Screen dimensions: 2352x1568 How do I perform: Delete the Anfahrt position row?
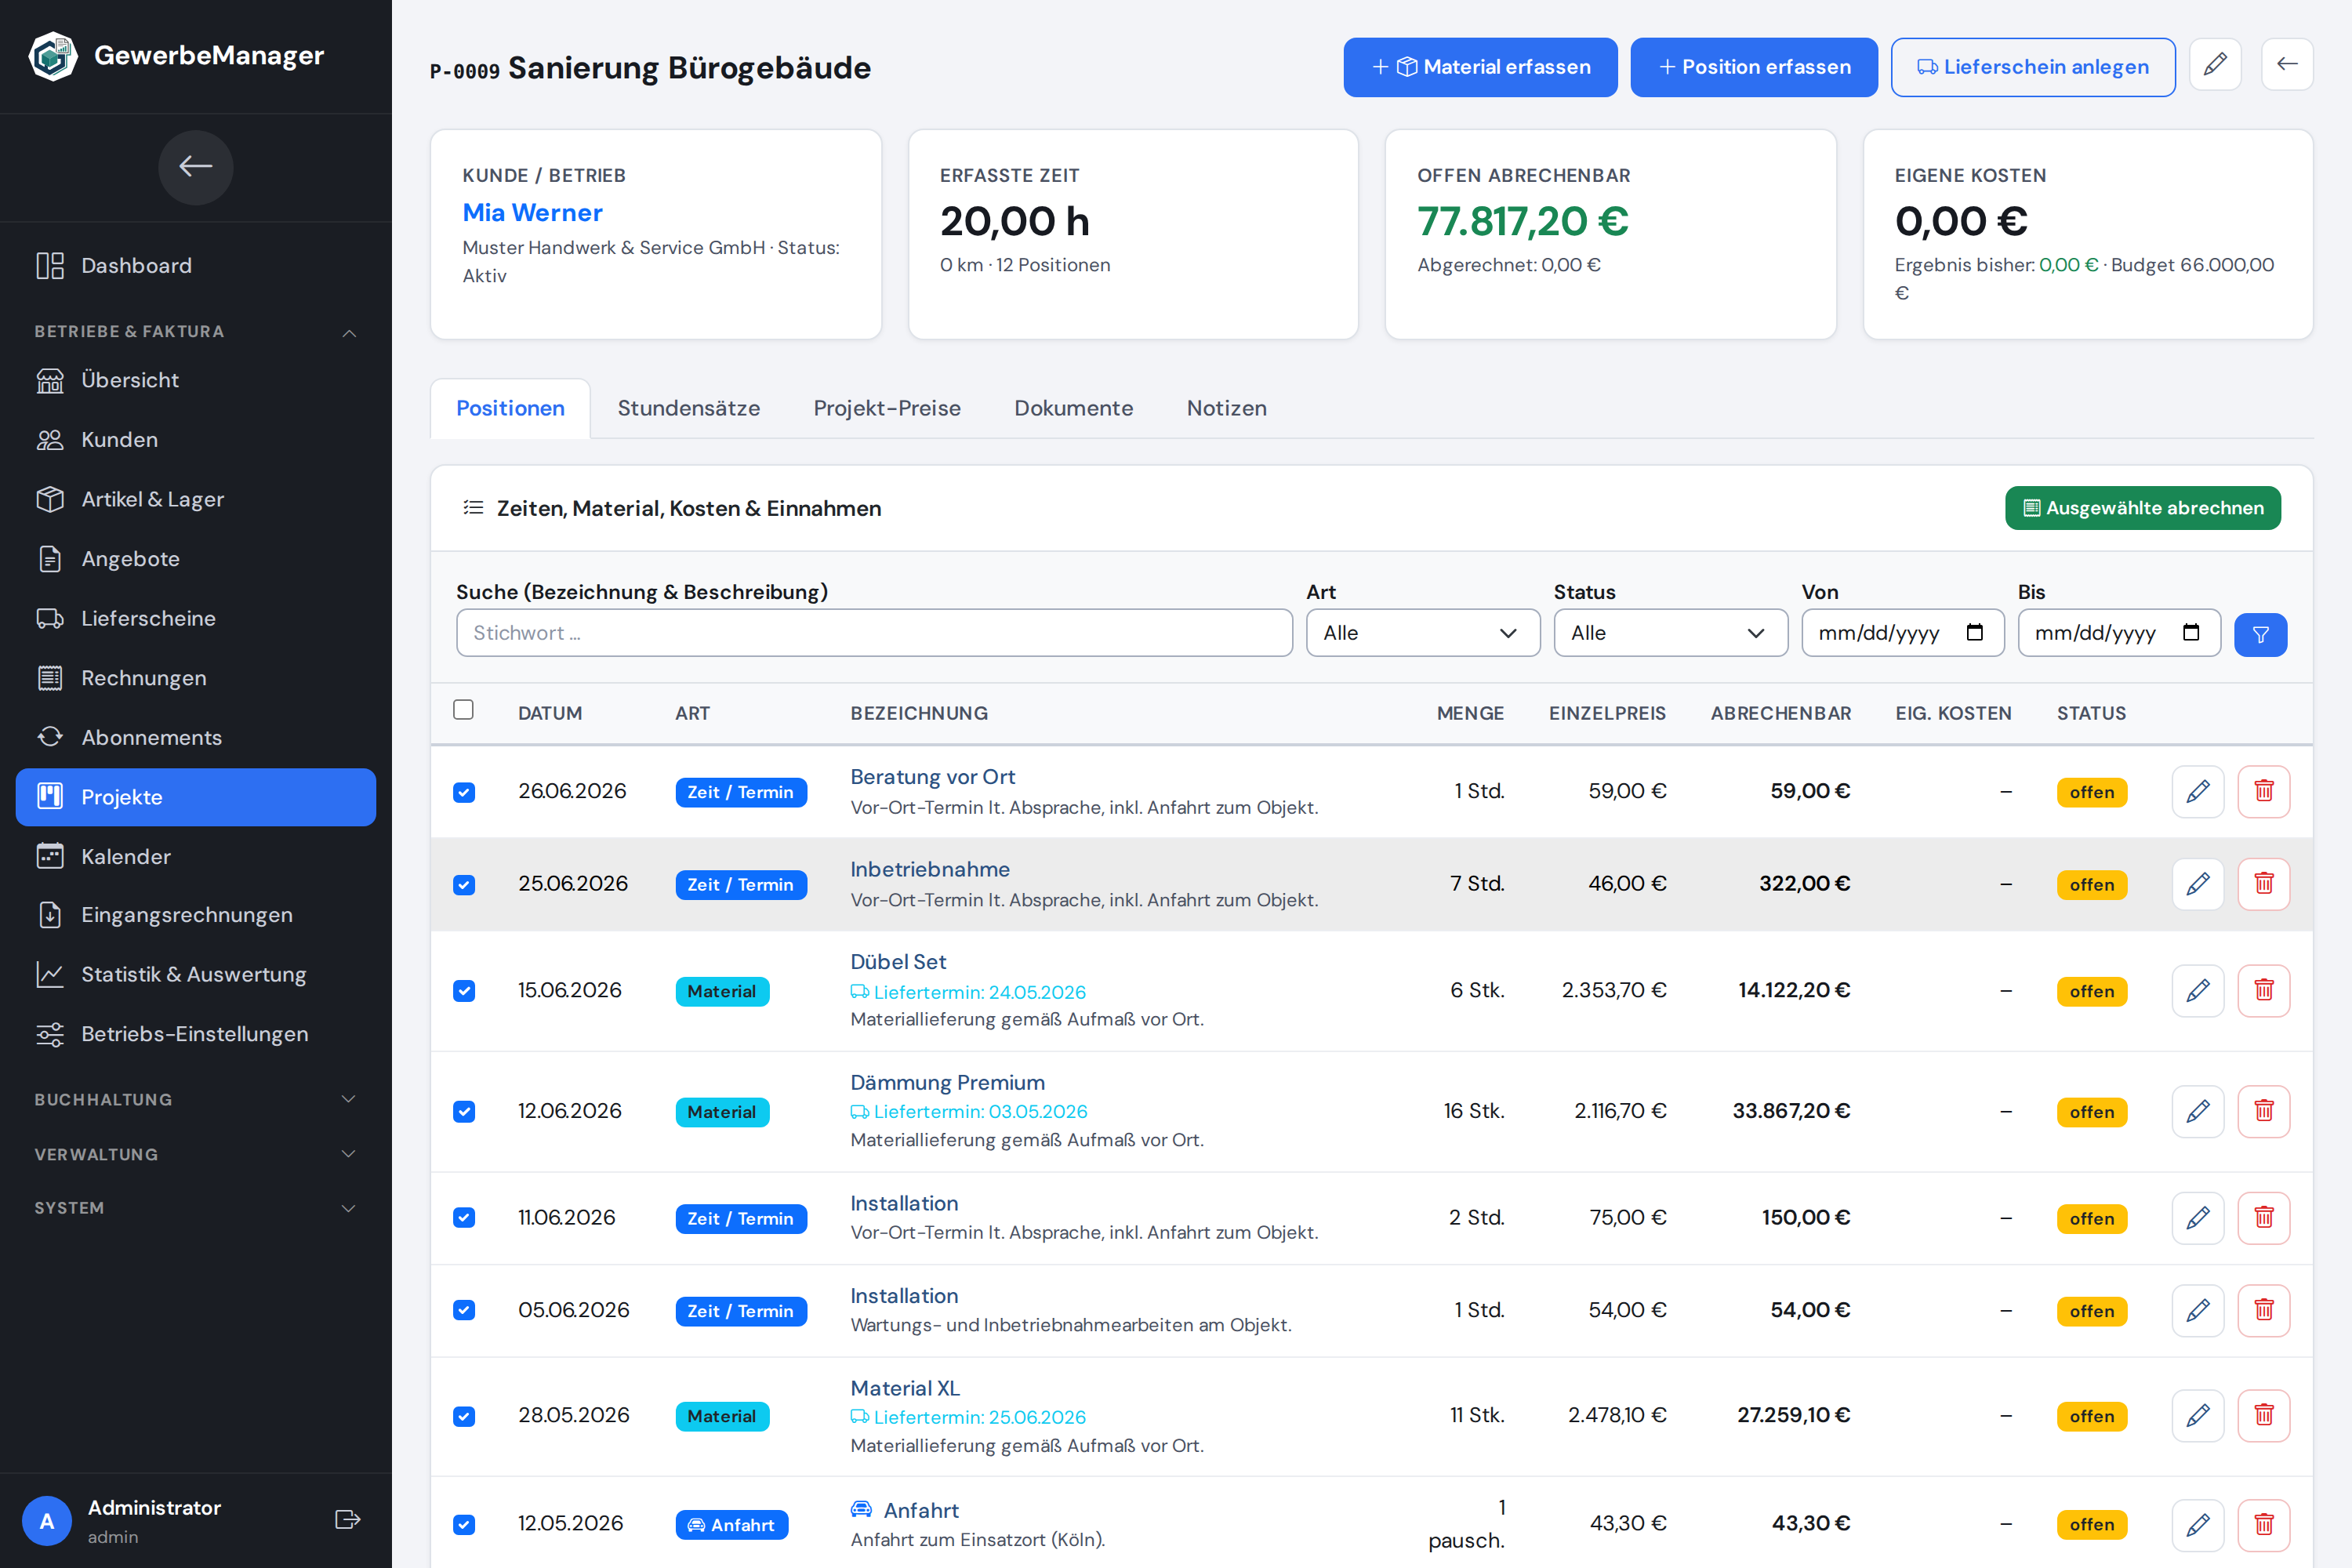pyautogui.click(x=2264, y=1525)
